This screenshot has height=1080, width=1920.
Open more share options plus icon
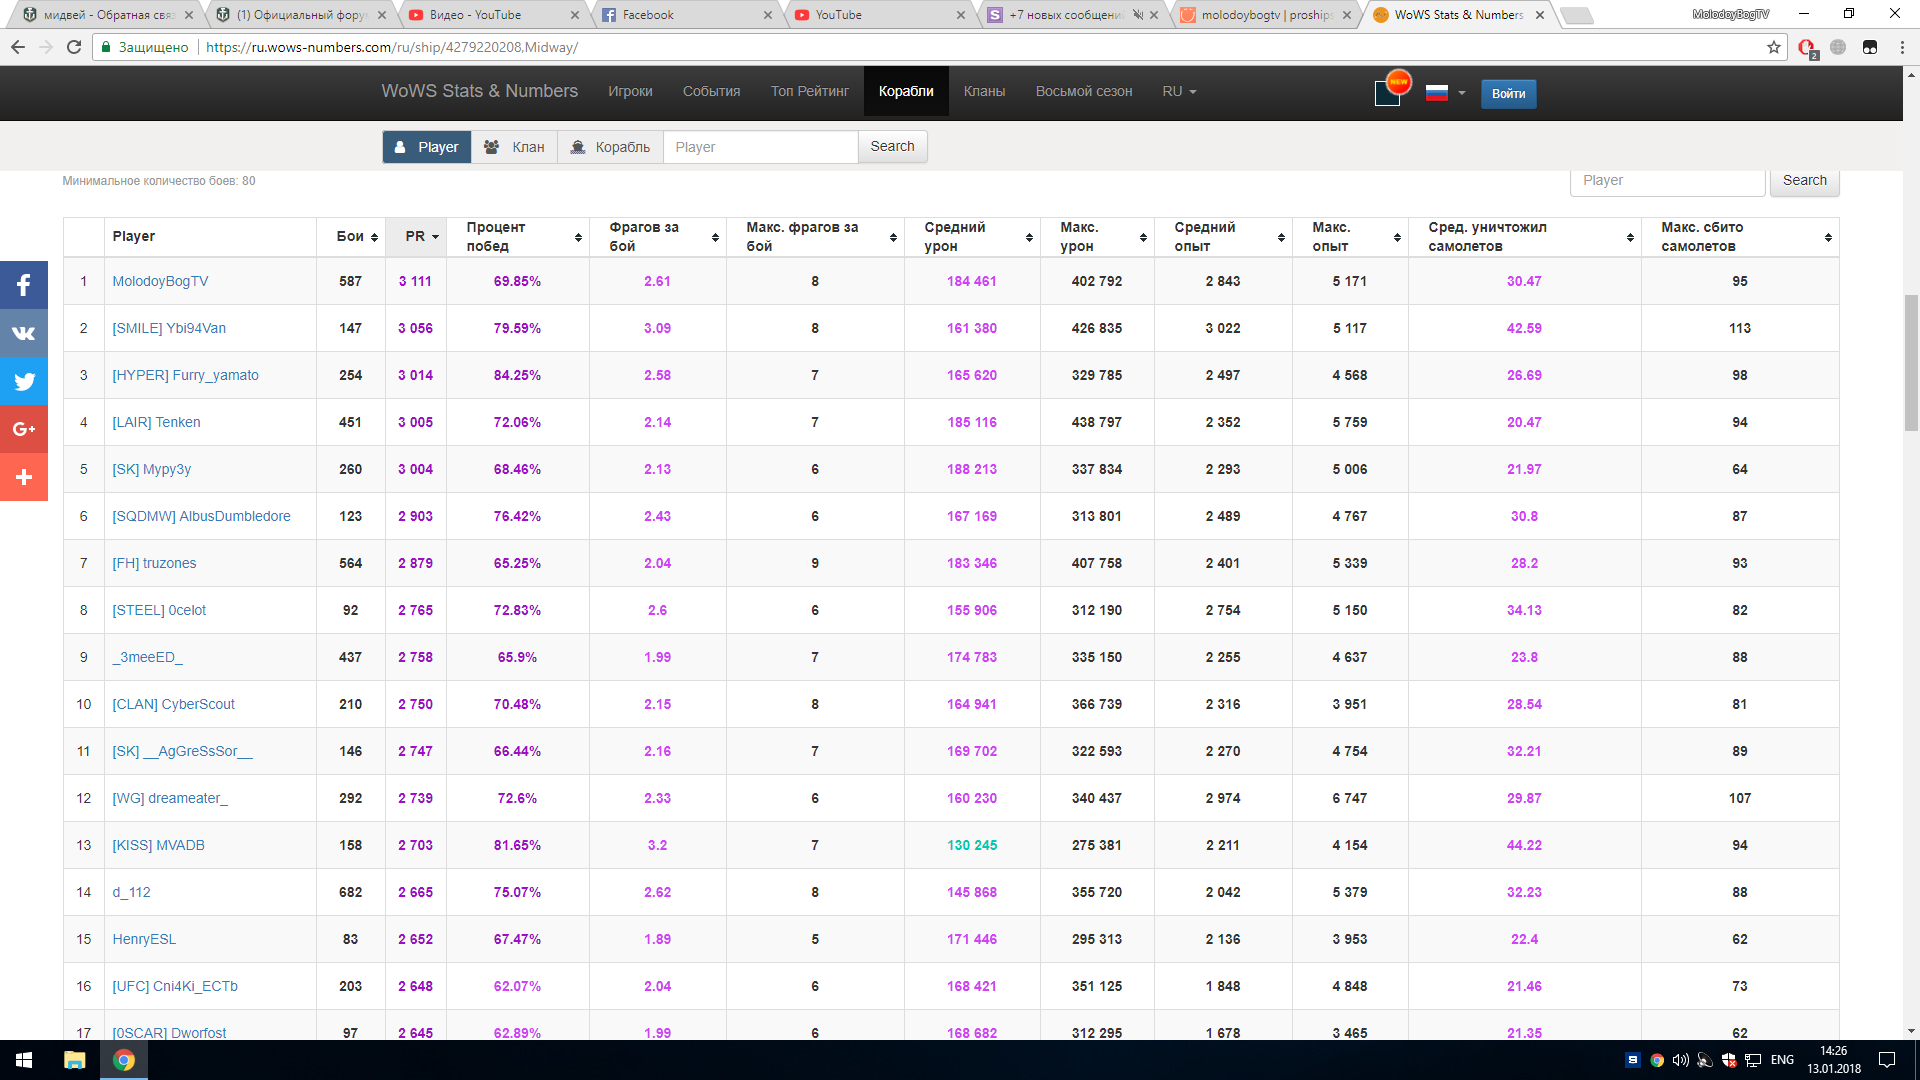tap(24, 477)
